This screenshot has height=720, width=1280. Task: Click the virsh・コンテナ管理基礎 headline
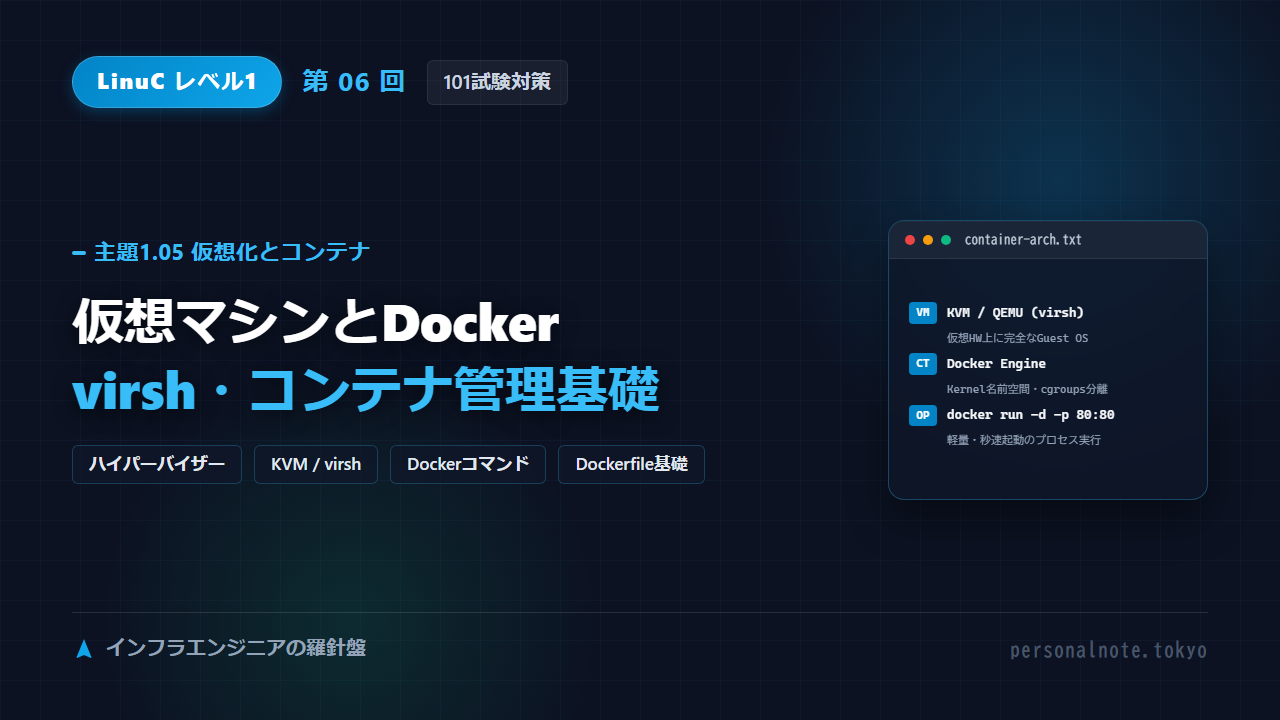point(366,390)
